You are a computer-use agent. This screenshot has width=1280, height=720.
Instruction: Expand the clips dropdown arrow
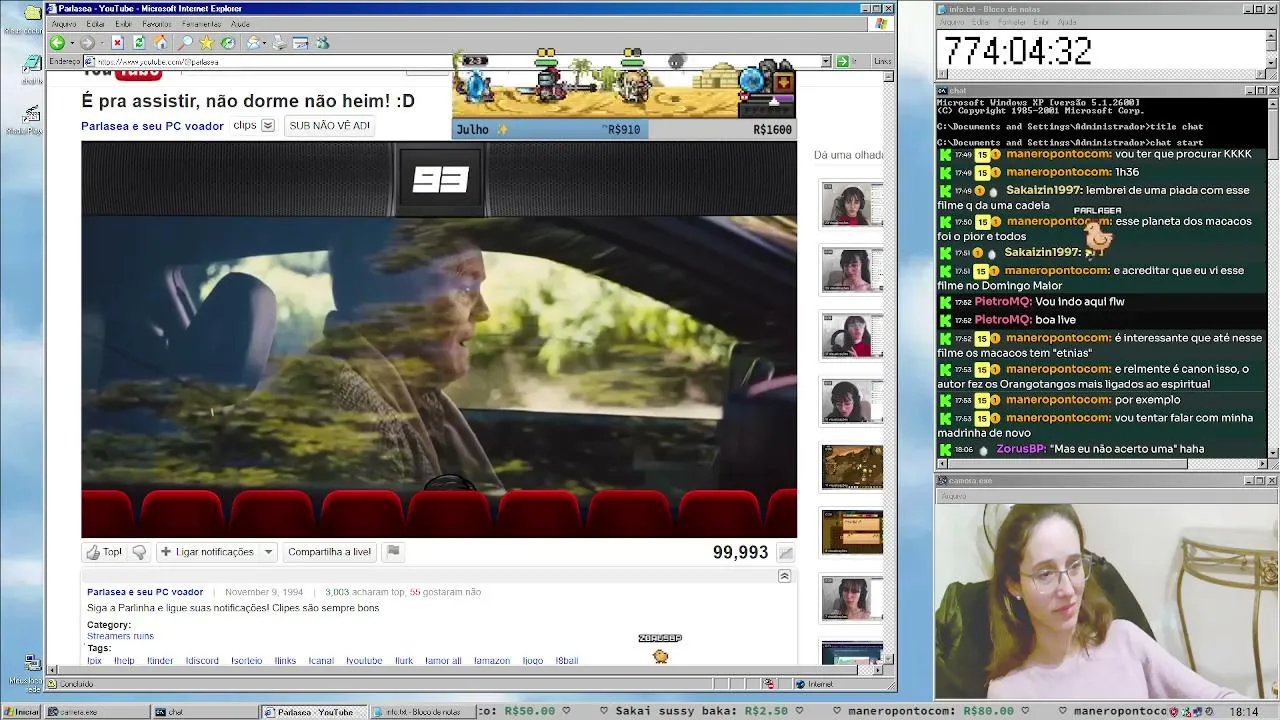click(268, 126)
